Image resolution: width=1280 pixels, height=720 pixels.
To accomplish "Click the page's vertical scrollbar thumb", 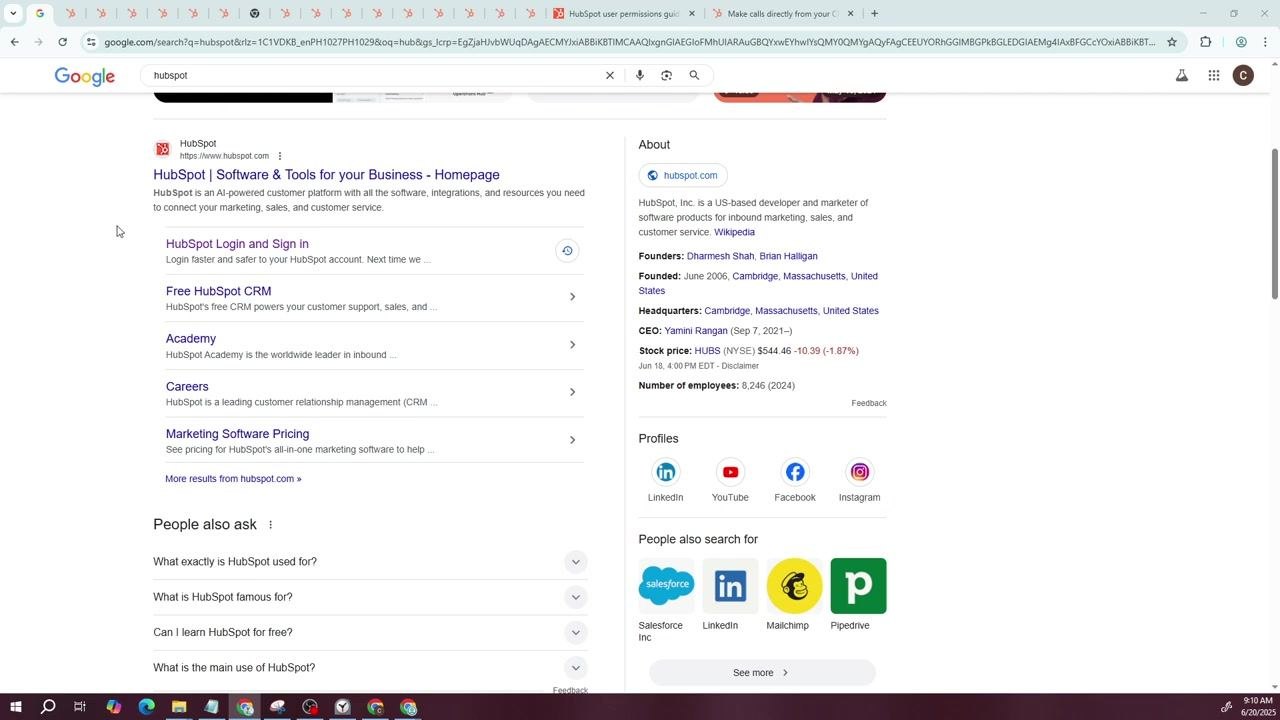I will tap(1275, 223).
